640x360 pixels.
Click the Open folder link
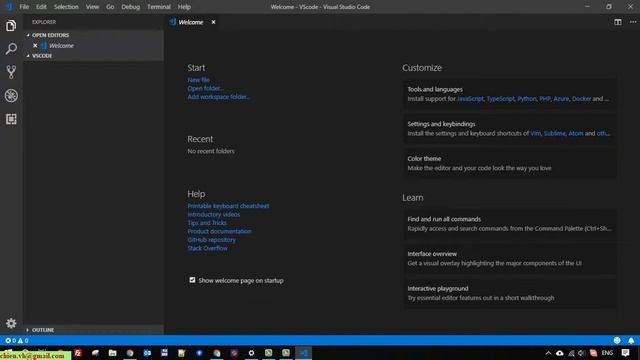coord(205,88)
